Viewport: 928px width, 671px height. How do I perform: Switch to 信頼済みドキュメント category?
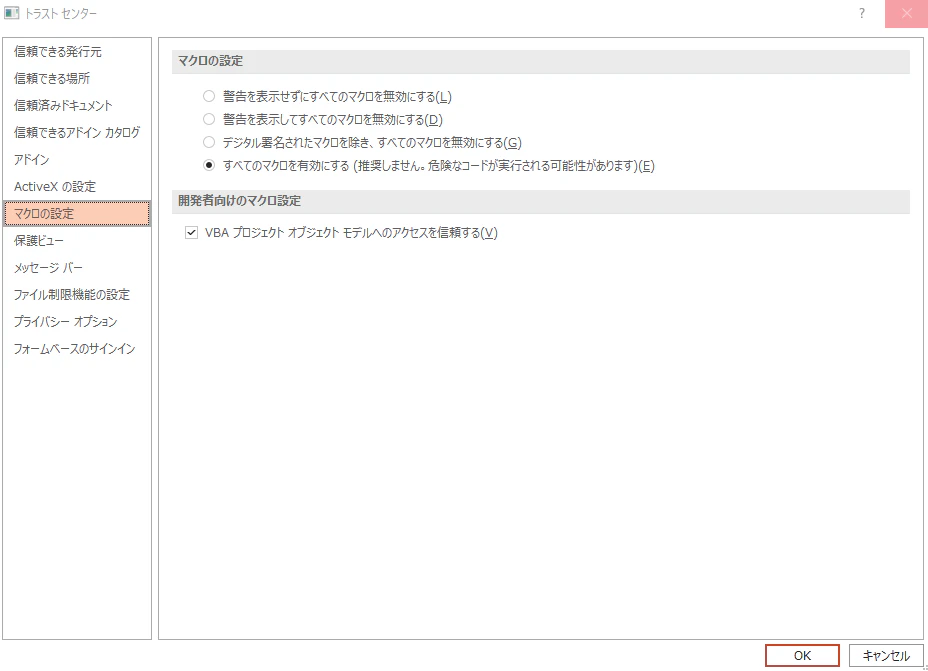77,105
